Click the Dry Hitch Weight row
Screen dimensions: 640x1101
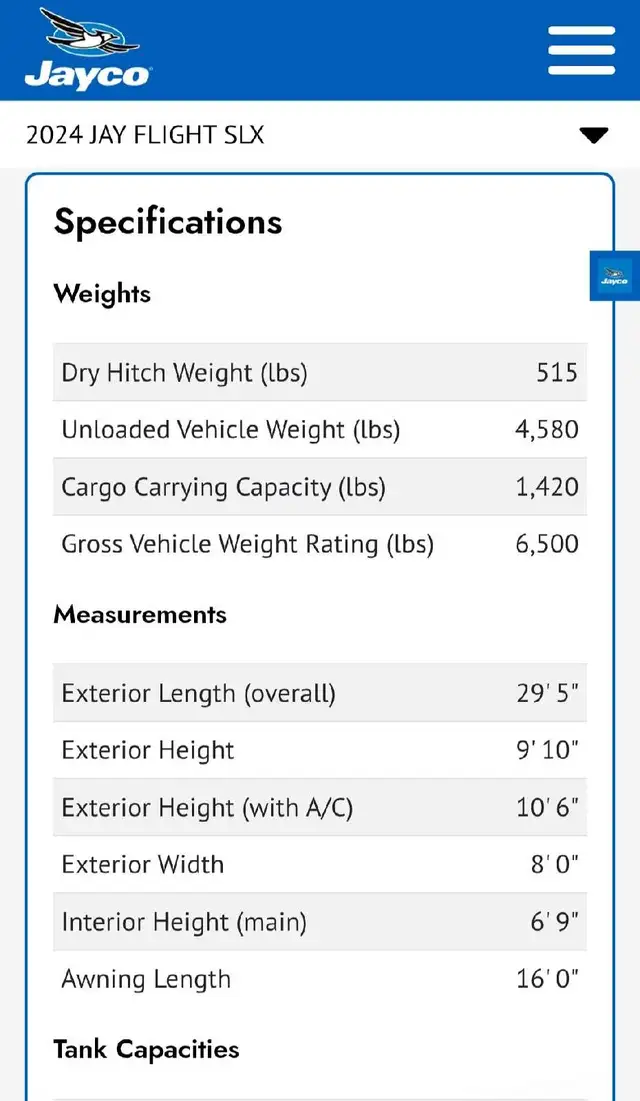tap(320, 372)
